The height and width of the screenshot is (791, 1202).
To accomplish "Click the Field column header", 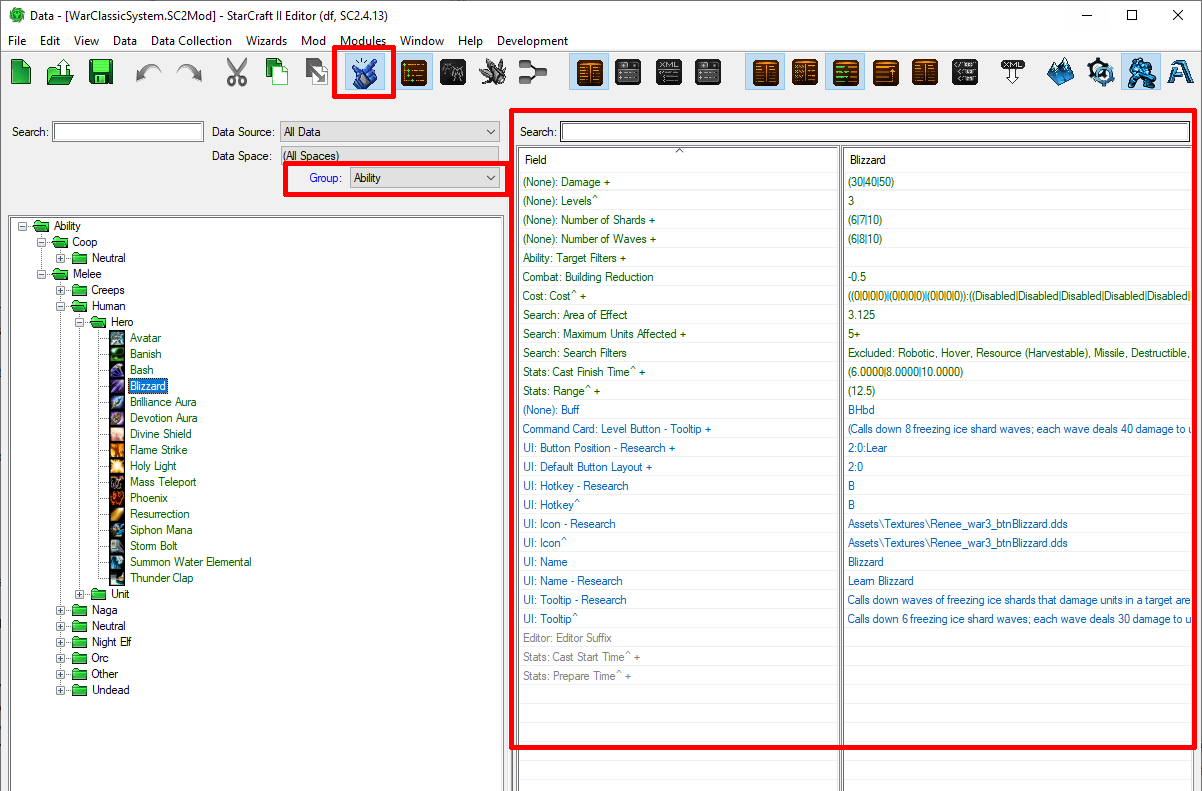I will (679, 159).
